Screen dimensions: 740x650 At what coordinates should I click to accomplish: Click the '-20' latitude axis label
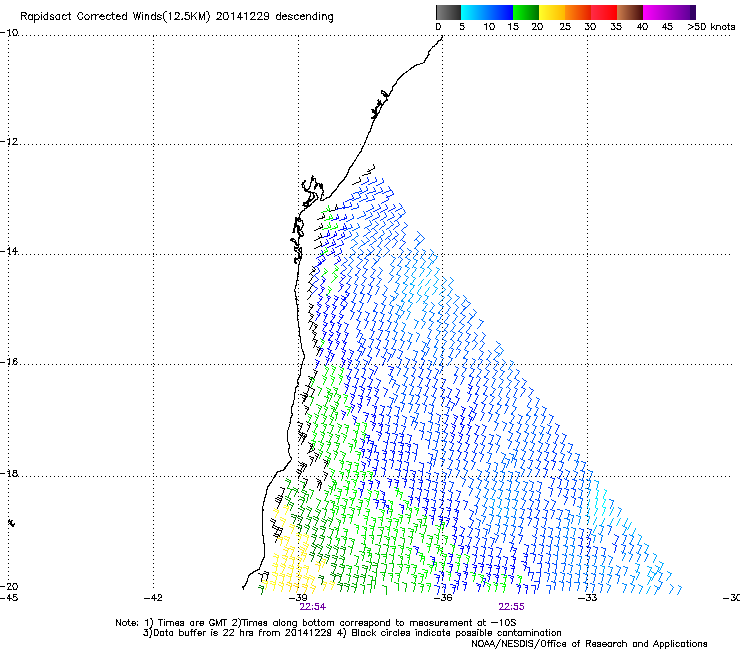coord(9,586)
